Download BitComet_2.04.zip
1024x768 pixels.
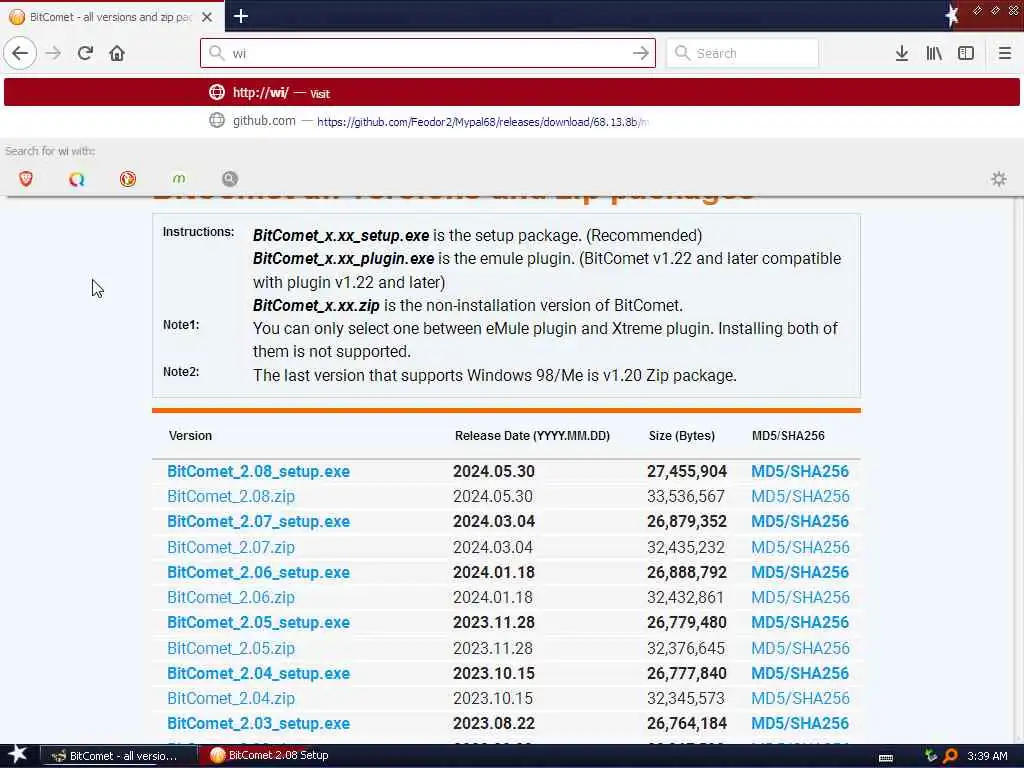[231, 699]
